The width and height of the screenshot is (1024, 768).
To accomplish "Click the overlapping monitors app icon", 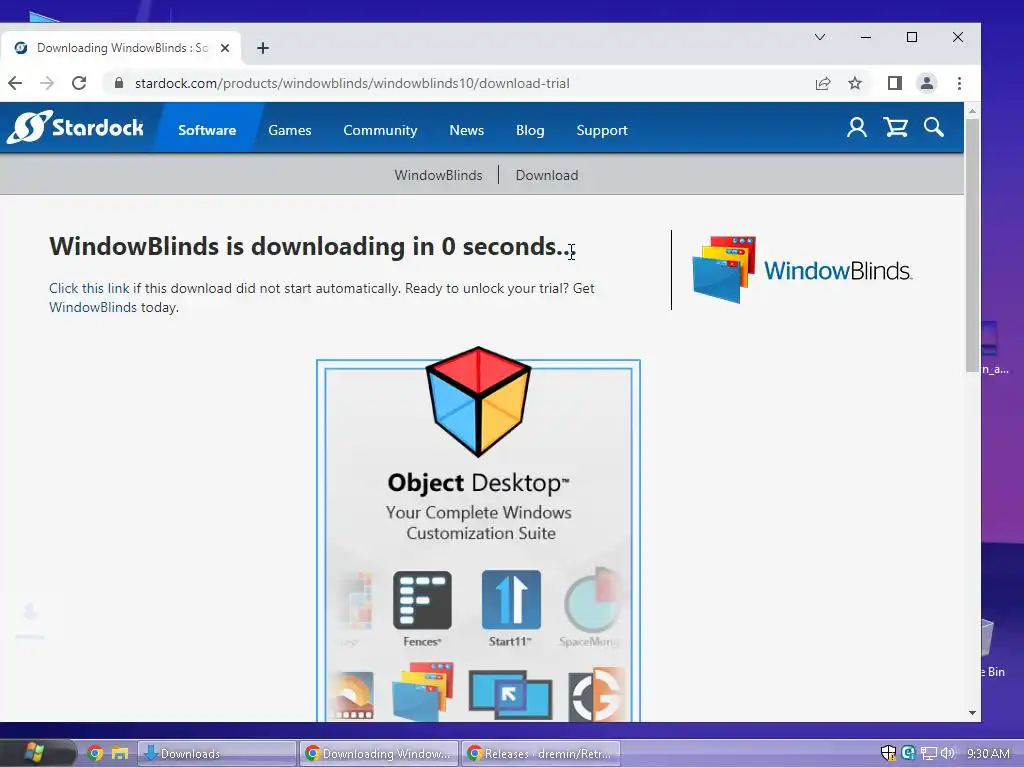I will (x=510, y=695).
